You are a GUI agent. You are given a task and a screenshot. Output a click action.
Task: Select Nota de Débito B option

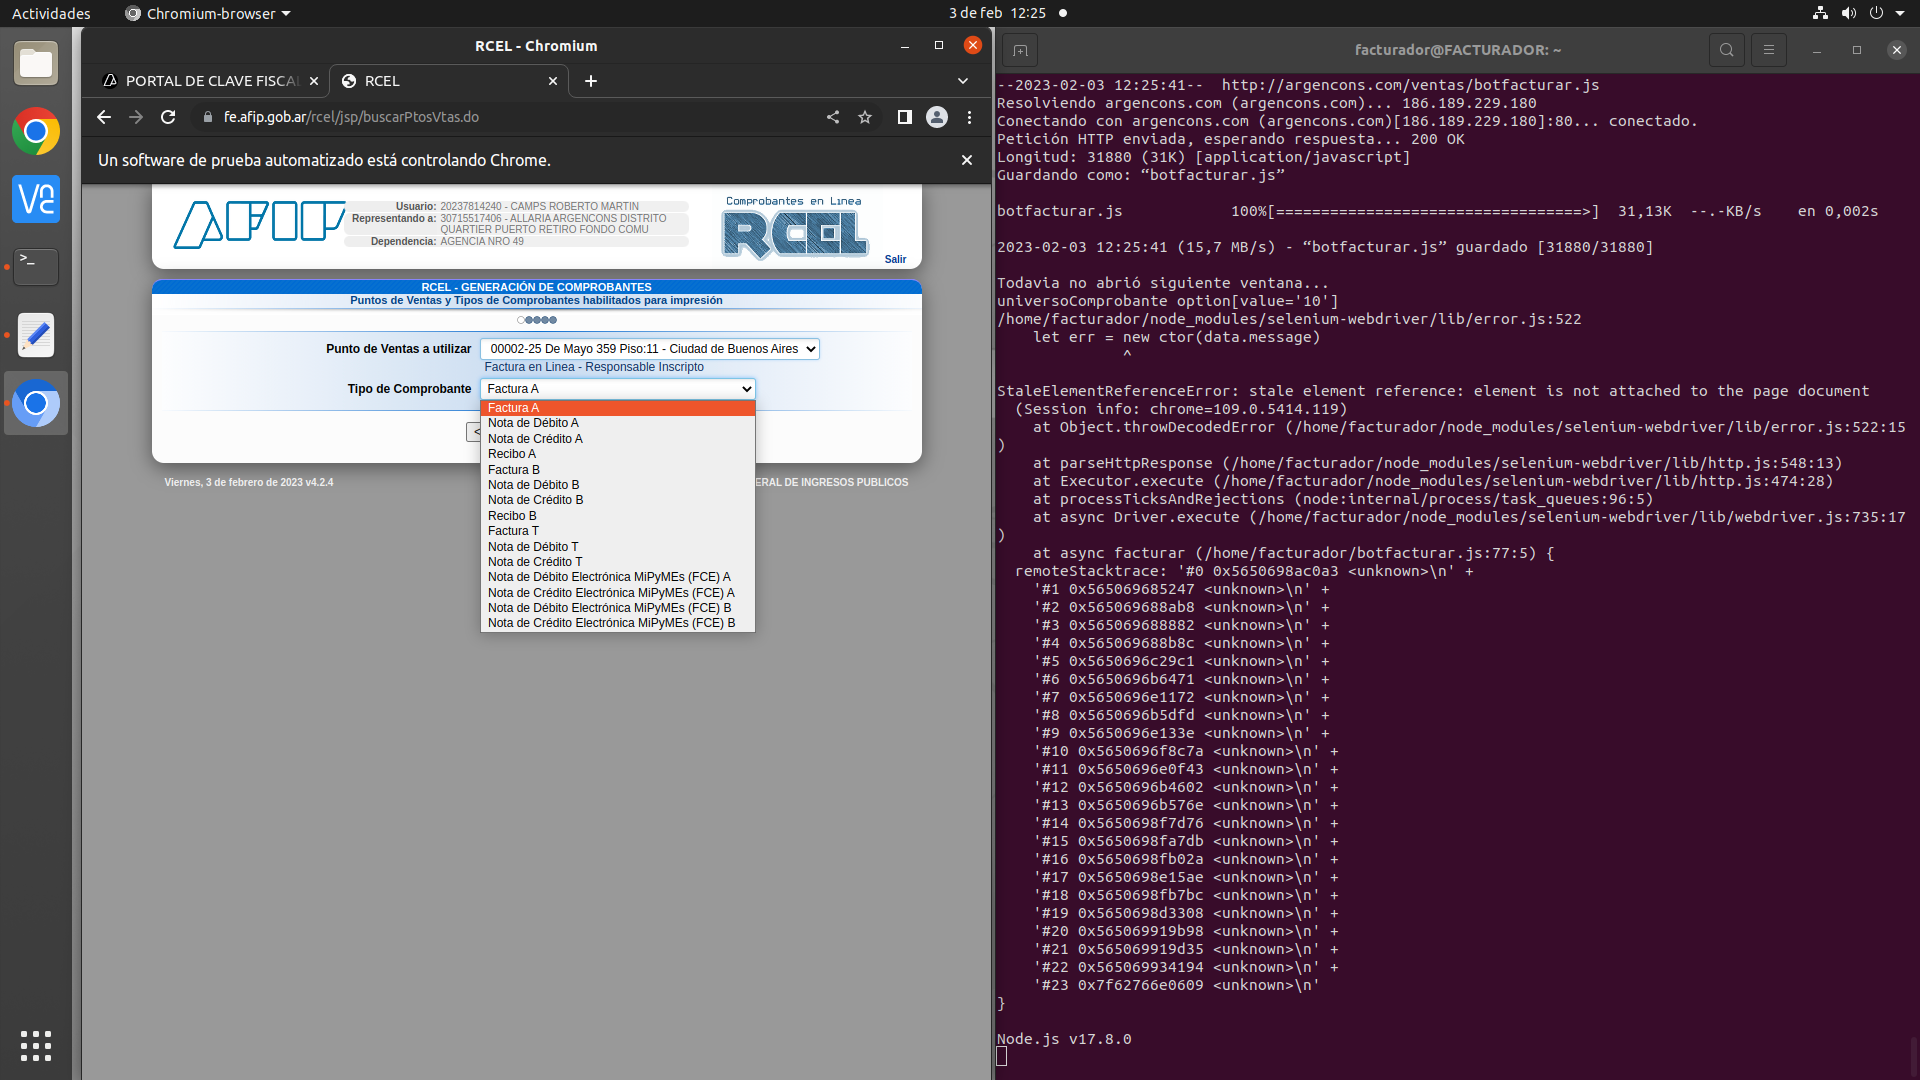pos(618,485)
